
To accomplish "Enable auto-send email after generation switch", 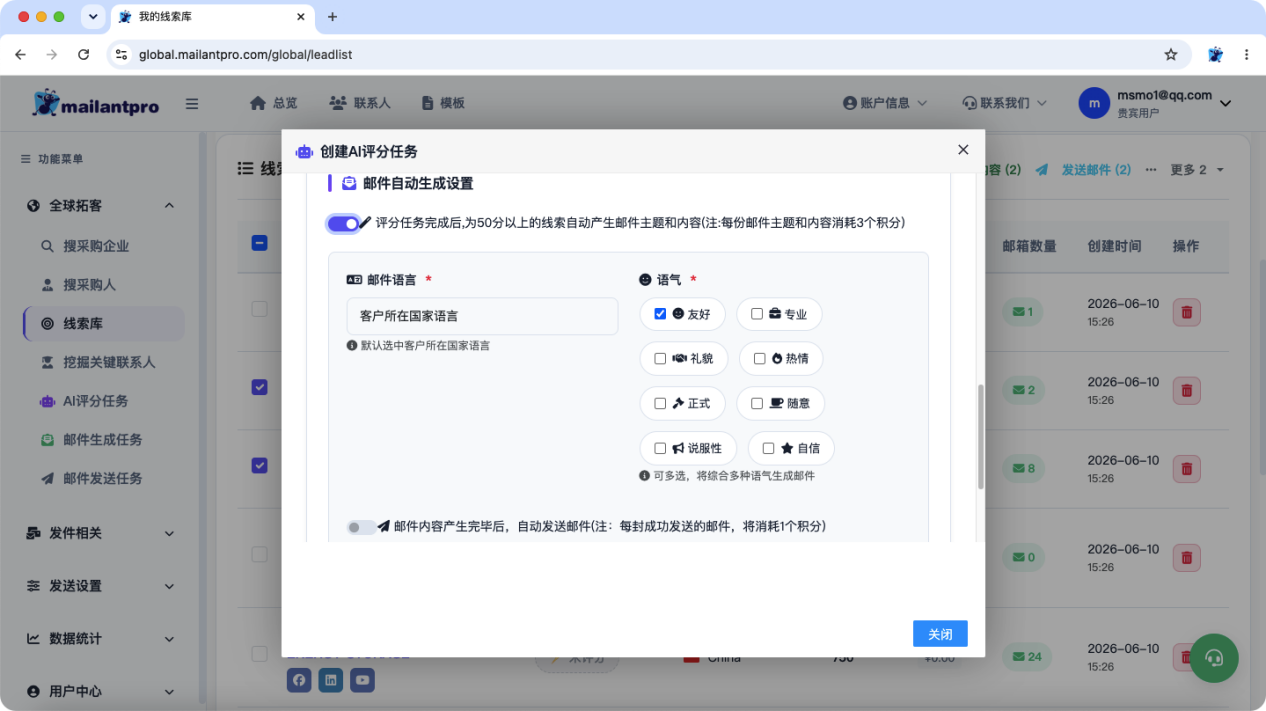I will tap(361, 527).
